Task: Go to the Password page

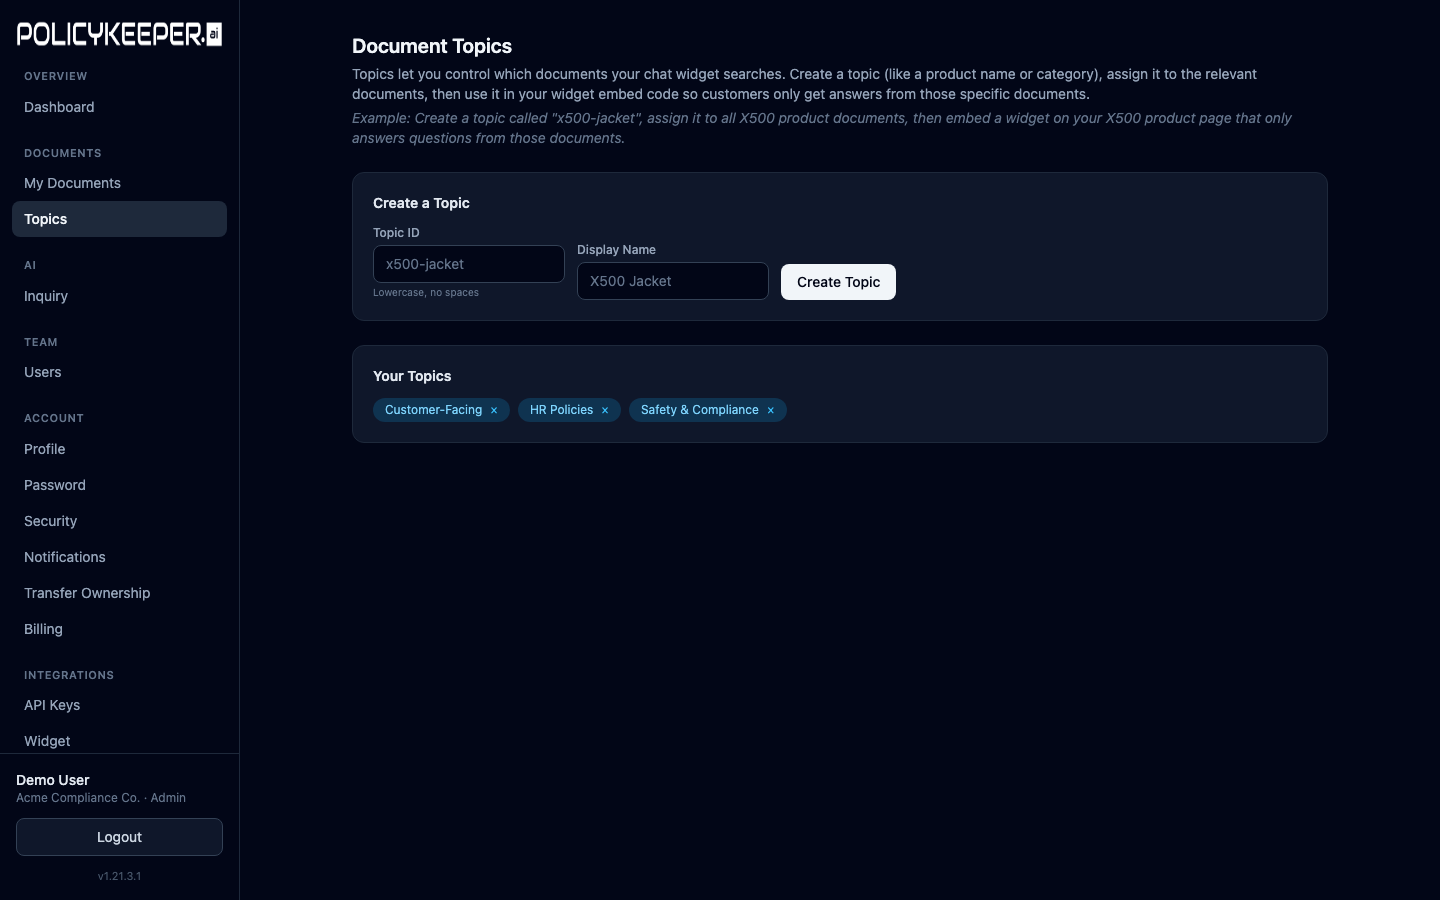Action: [x=55, y=485]
